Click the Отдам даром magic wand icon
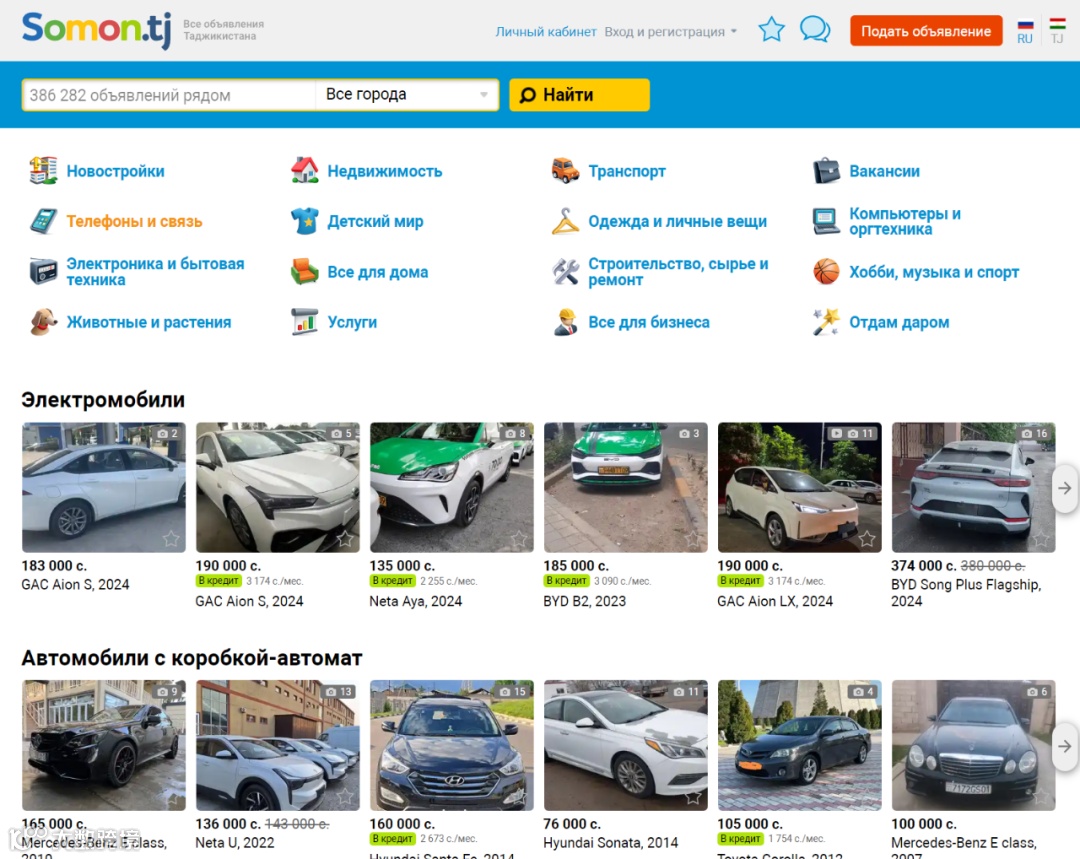Viewport: 1080px width, 859px height. (x=826, y=322)
